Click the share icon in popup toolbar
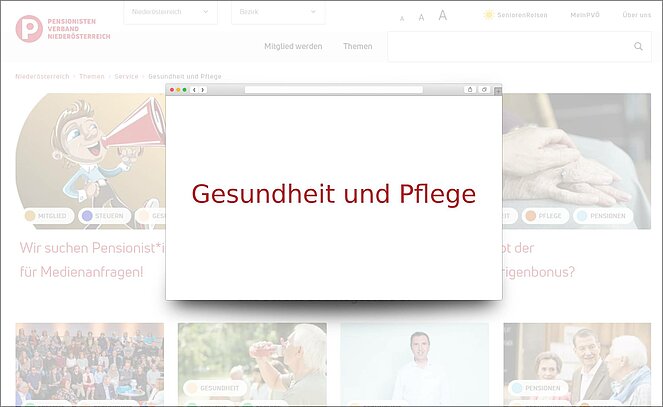This screenshot has height=407, width=663. (470, 90)
